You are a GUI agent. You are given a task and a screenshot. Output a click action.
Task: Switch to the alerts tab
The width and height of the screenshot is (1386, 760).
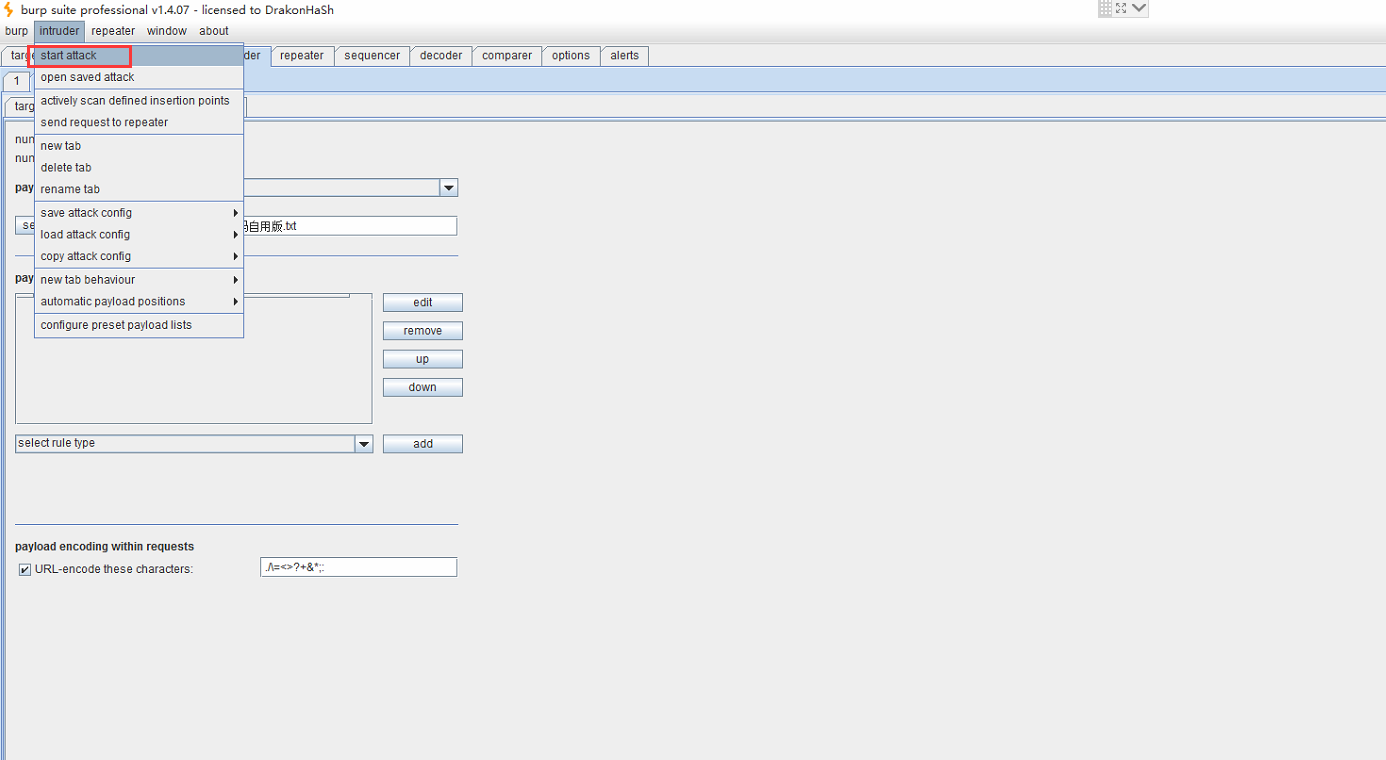click(x=625, y=56)
